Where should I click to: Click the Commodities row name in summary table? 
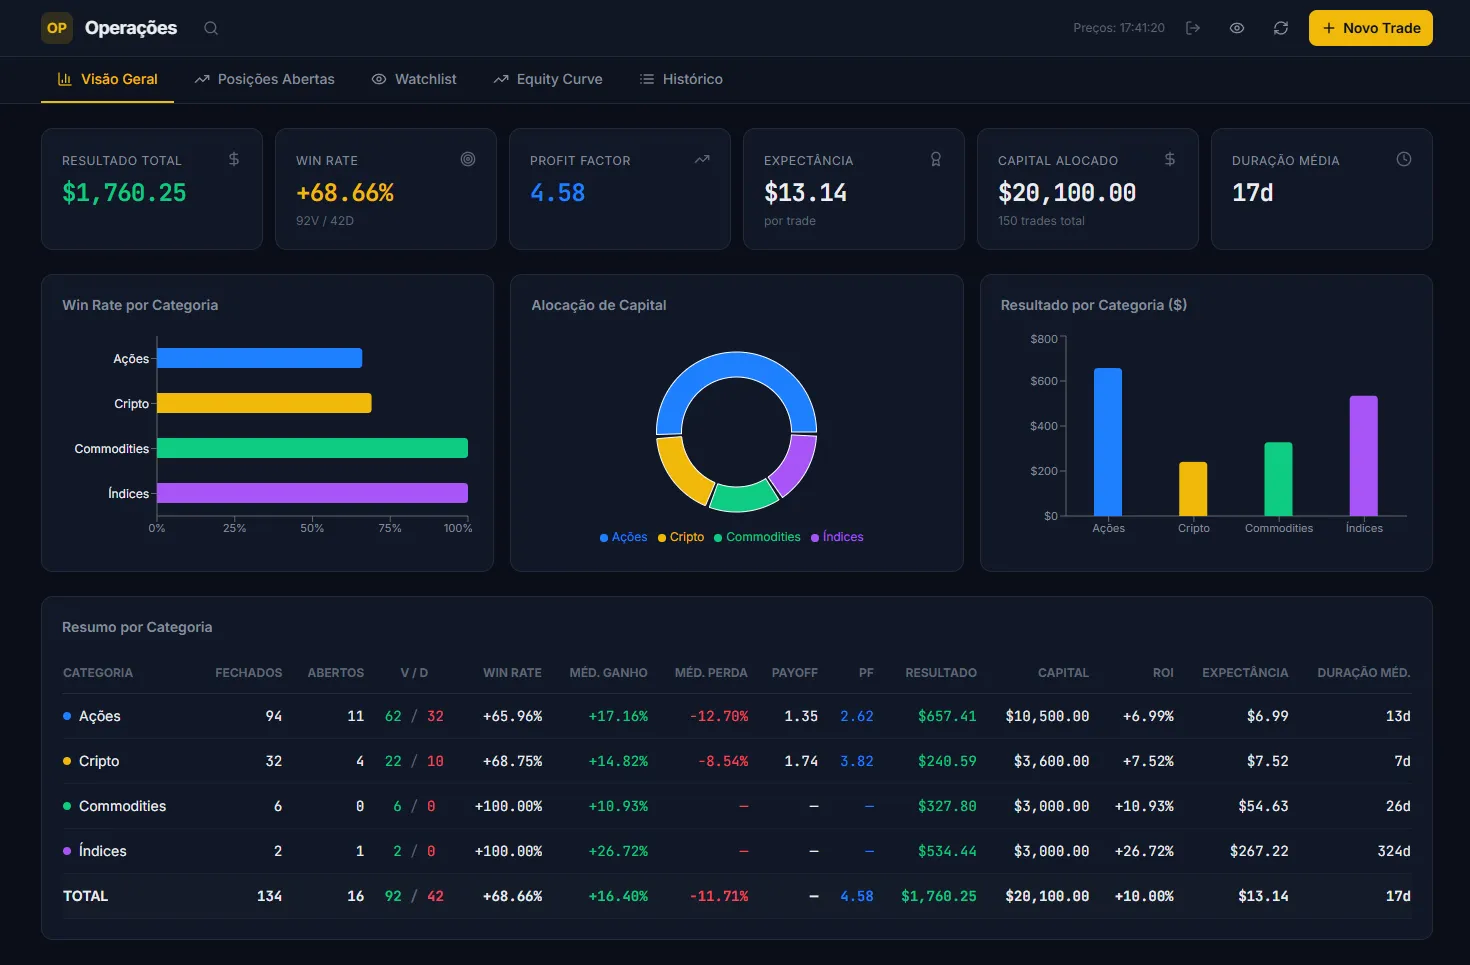coord(122,806)
